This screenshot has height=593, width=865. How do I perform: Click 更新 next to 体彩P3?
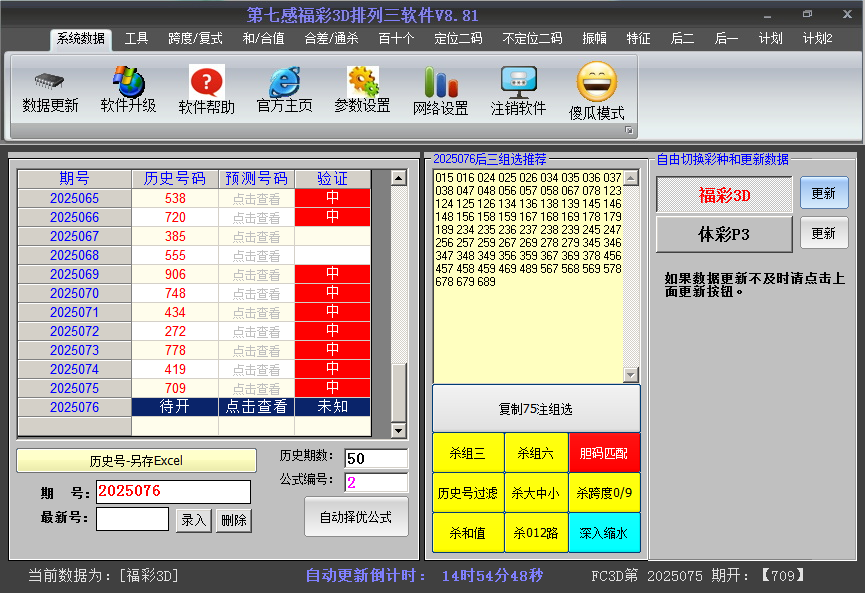824,233
